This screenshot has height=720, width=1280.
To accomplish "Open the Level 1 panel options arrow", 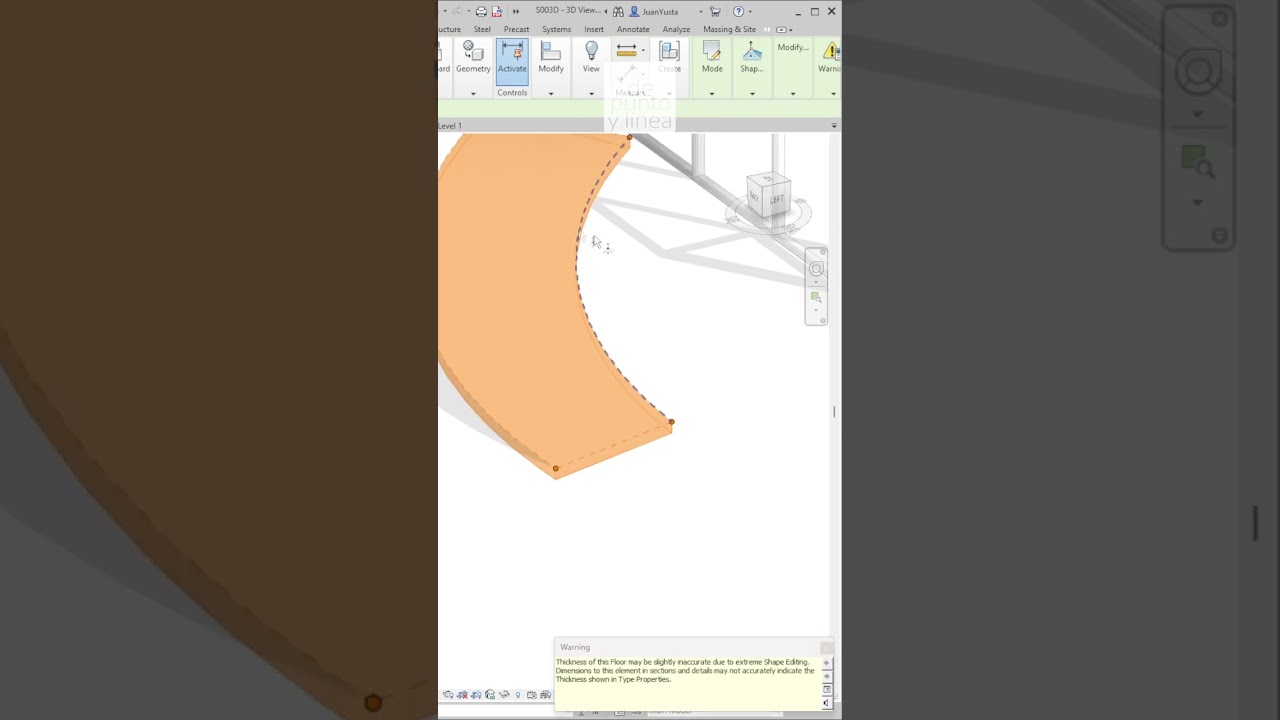I will click(834, 126).
